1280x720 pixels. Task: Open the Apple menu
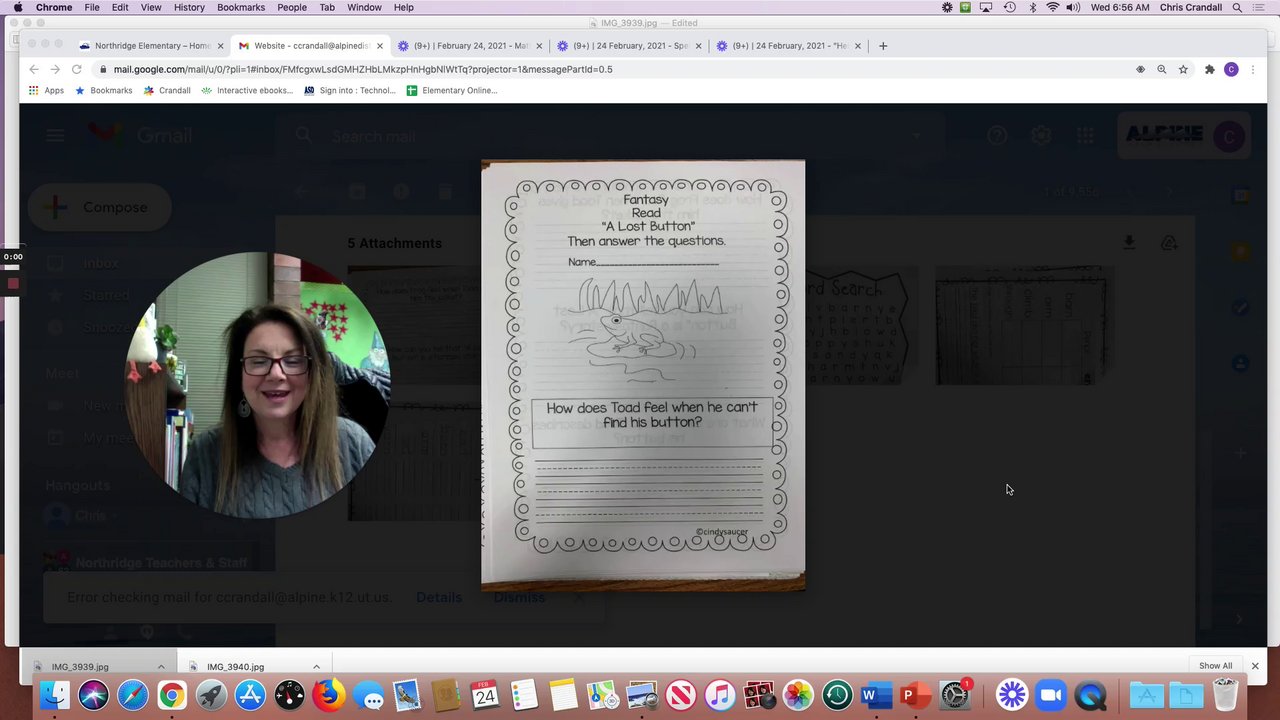click(17, 7)
